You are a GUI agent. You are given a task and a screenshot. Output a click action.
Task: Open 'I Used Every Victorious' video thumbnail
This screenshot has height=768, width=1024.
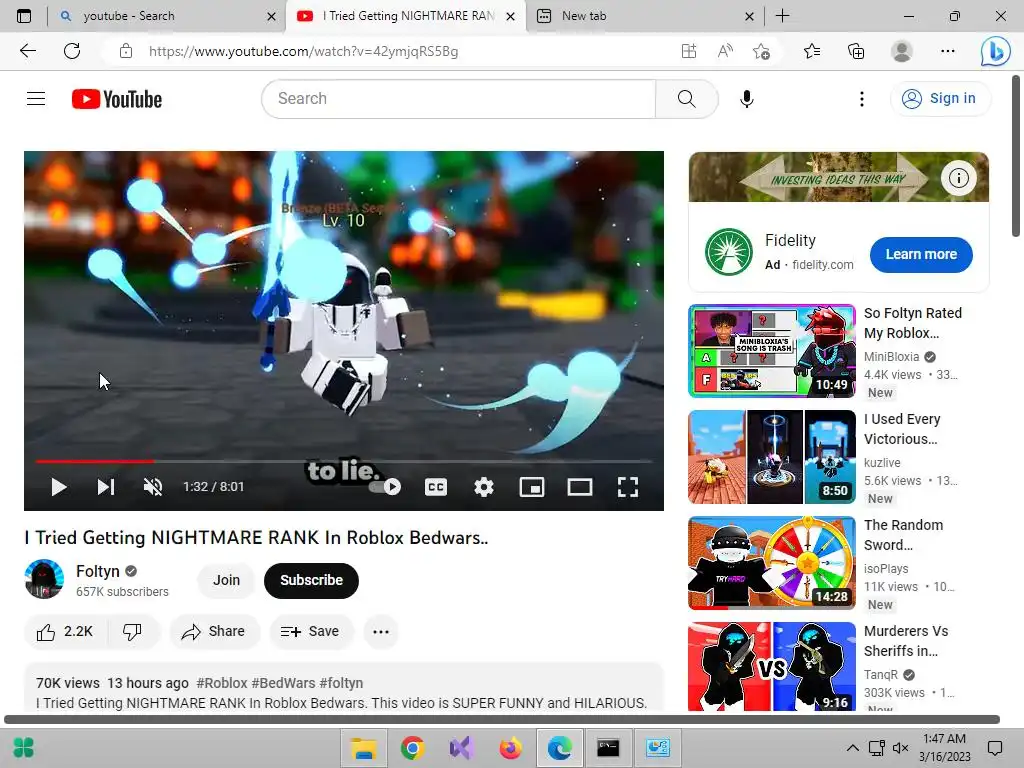tap(772, 457)
